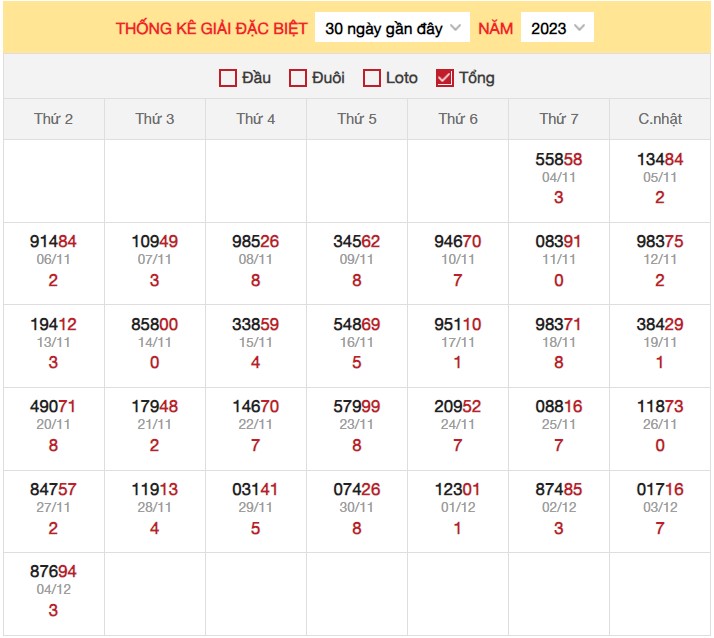The height and width of the screenshot is (638, 714).
Task: Select result 85800 dated 14/11
Action: tap(155, 325)
